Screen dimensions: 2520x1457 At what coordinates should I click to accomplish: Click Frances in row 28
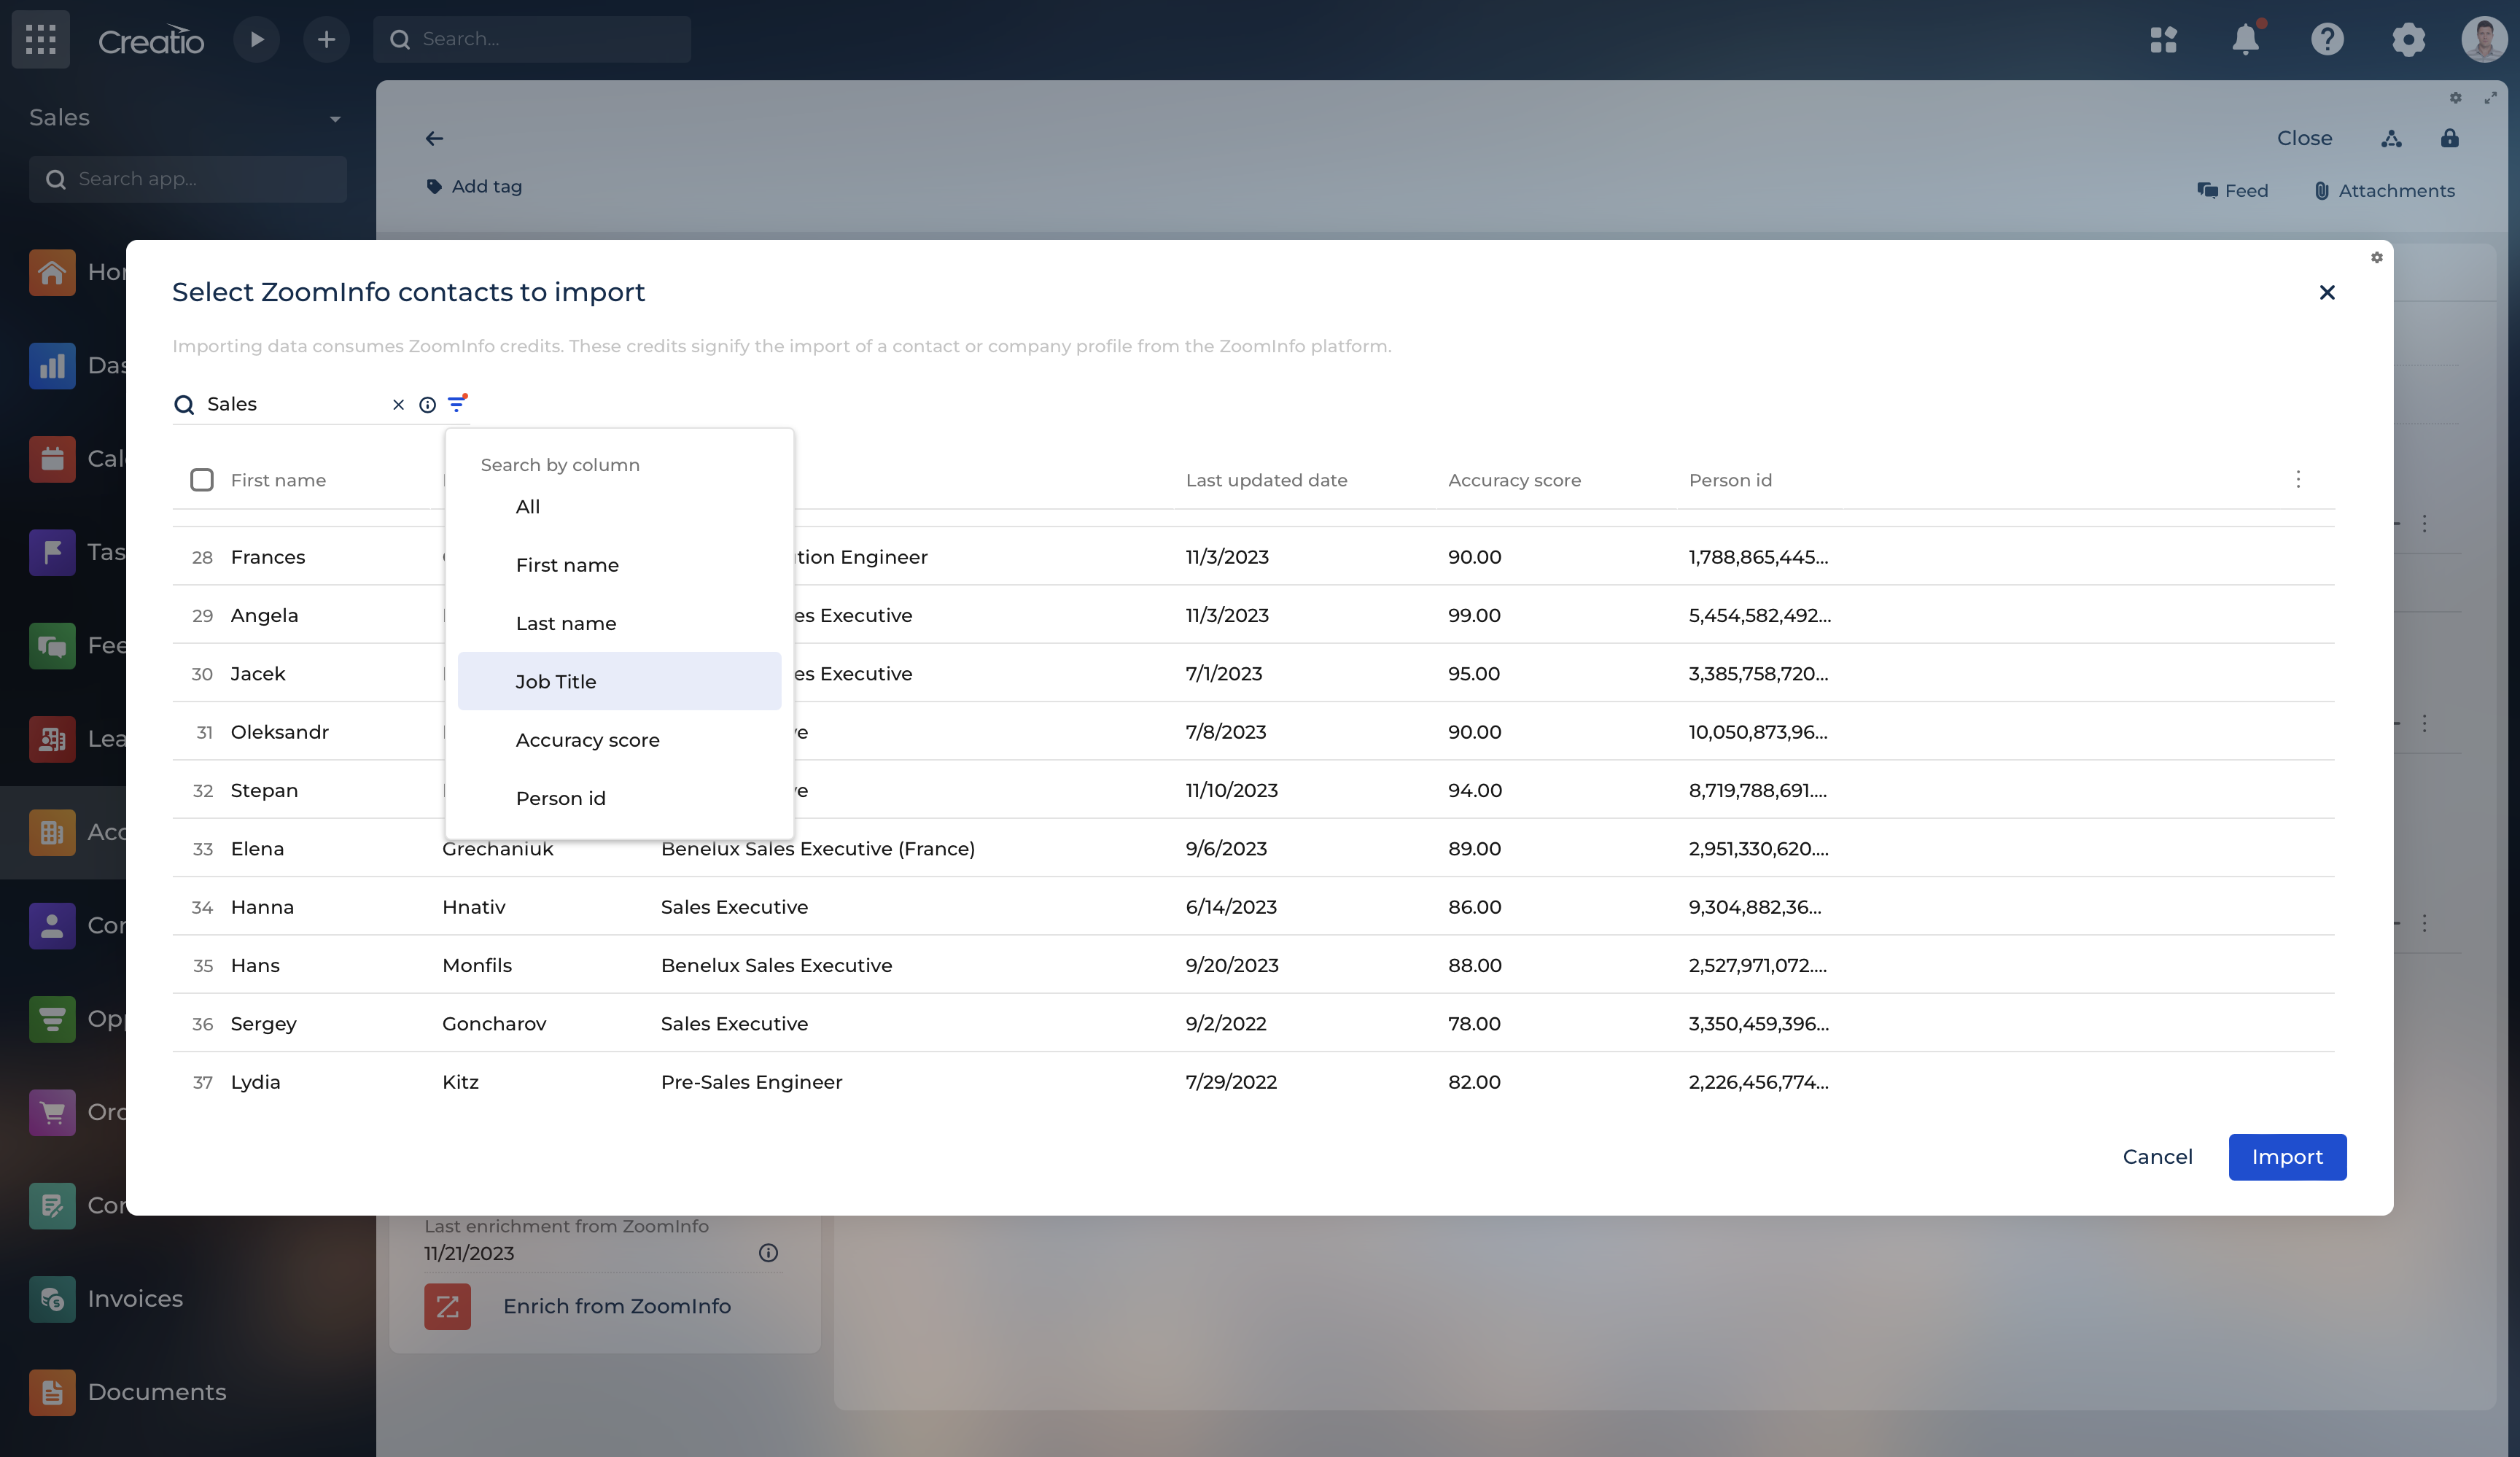pos(268,557)
